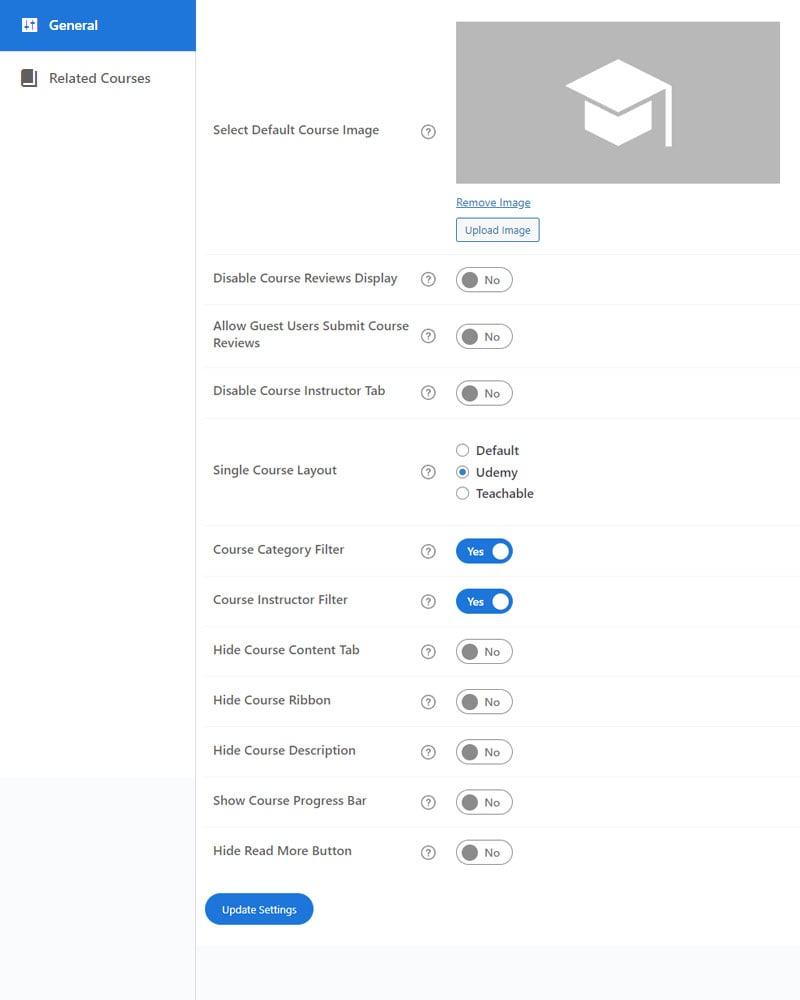Turn off Course Instructor Filter switch

(484, 601)
